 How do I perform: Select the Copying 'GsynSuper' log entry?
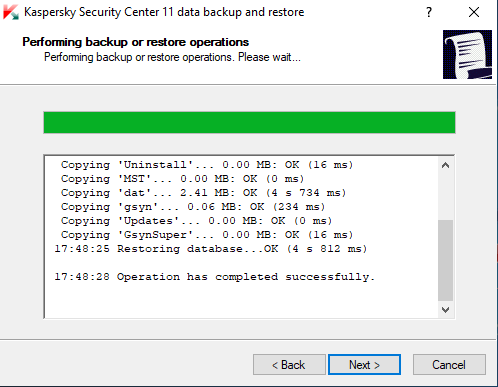[x=207, y=235]
